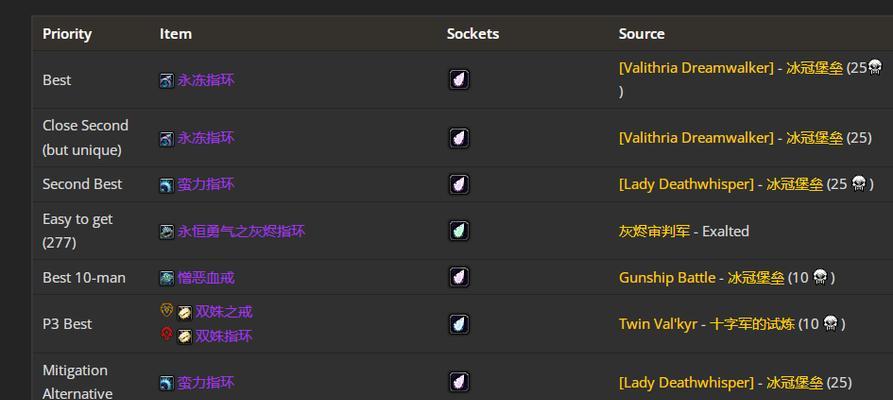Open the 憎恶血戒 item link

[206, 278]
